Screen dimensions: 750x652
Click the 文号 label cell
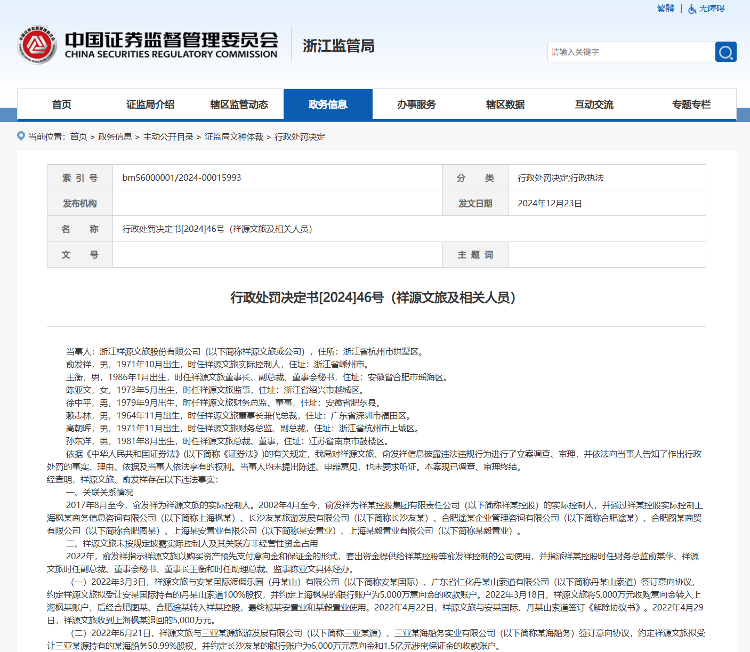pyautogui.click(x=80, y=254)
